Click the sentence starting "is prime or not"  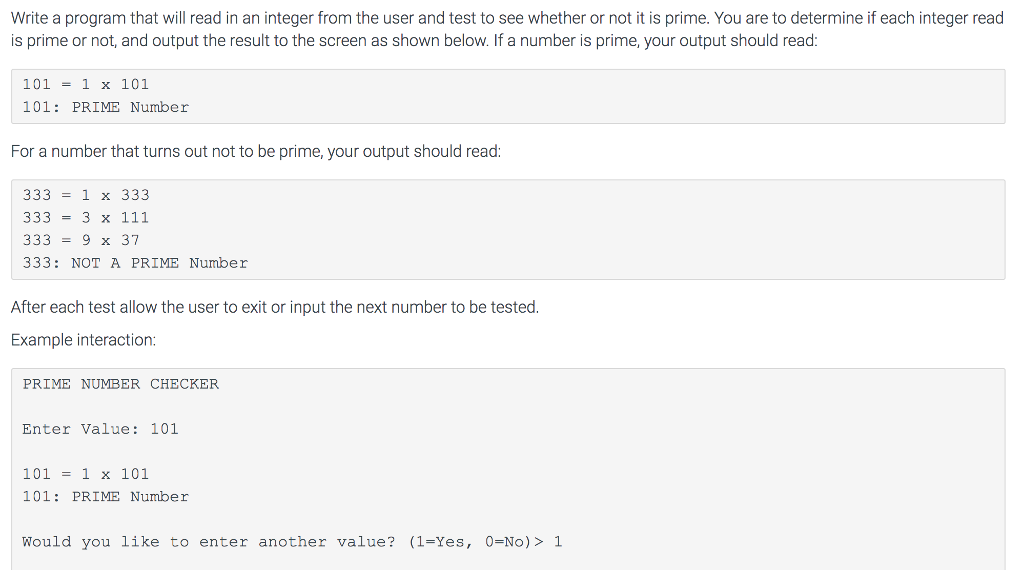pyautogui.click(x=414, y=40)
